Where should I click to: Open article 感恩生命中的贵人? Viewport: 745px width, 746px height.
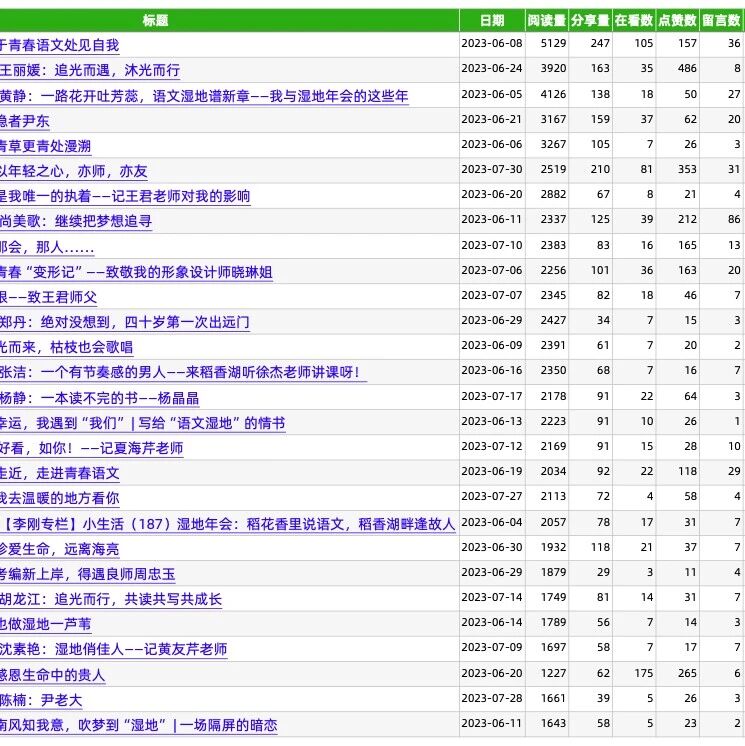coord(52,675)
